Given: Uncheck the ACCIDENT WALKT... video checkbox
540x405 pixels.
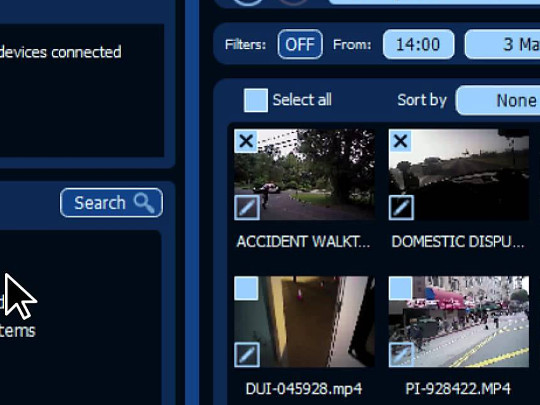Looking at the screenshot, I should 246,141.
